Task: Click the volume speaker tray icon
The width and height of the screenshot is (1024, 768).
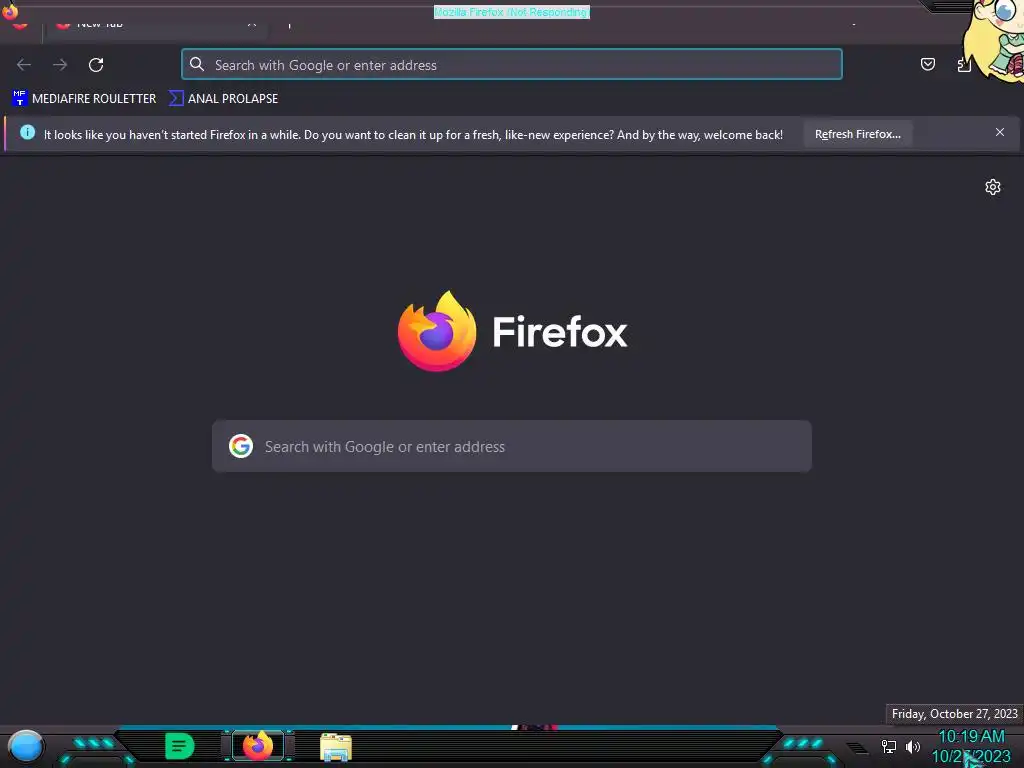Action: [x=913, y=746]
